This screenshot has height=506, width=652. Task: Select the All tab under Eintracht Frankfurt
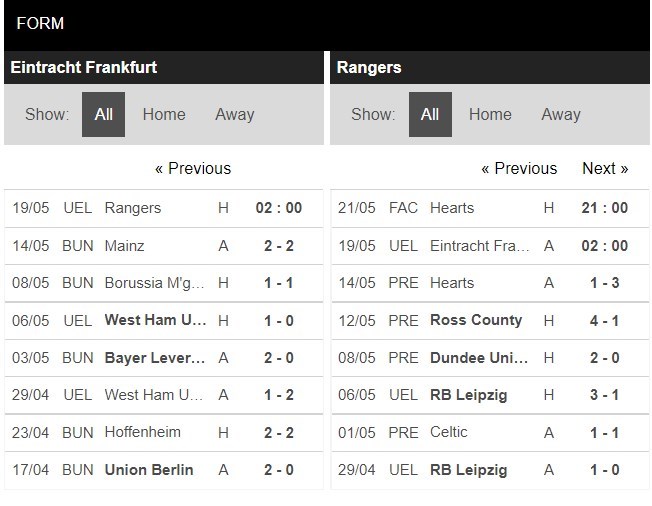pos(103,114)
